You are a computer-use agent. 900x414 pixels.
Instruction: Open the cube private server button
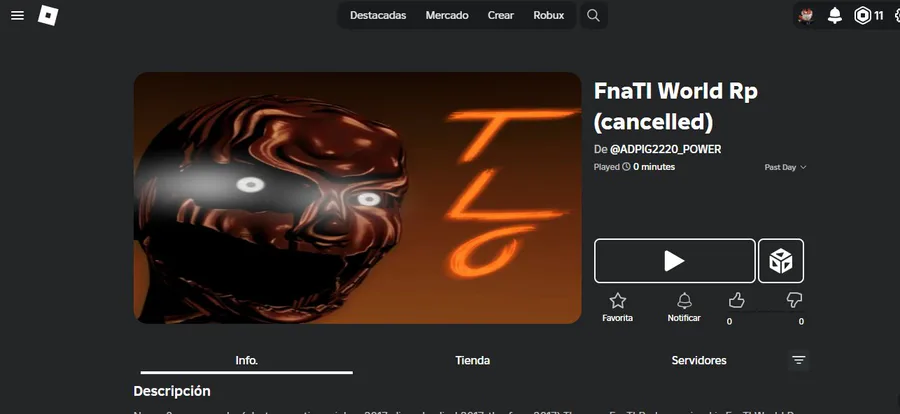pos(781,261)
